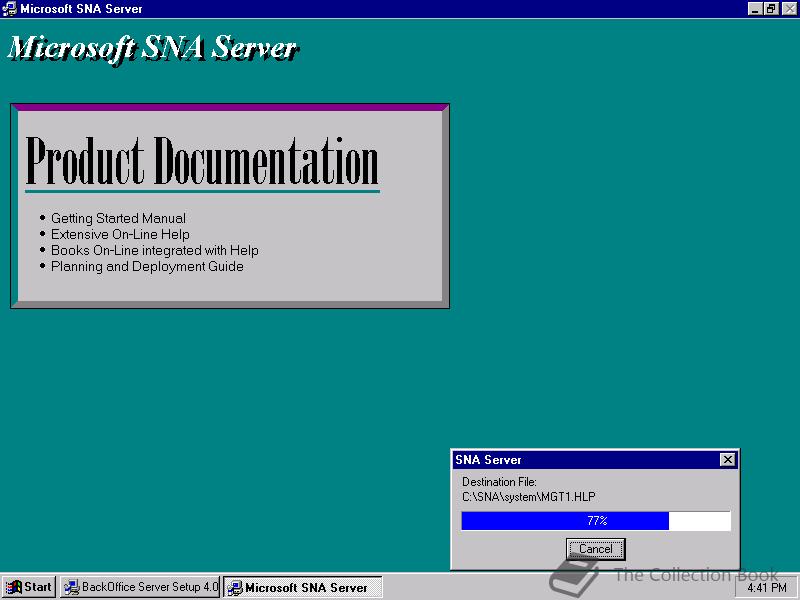This screenshot has width=800, height=600.
Task: Click the BackOffice Server Setup taskbar icon
Action: click(x=71, y=587)
